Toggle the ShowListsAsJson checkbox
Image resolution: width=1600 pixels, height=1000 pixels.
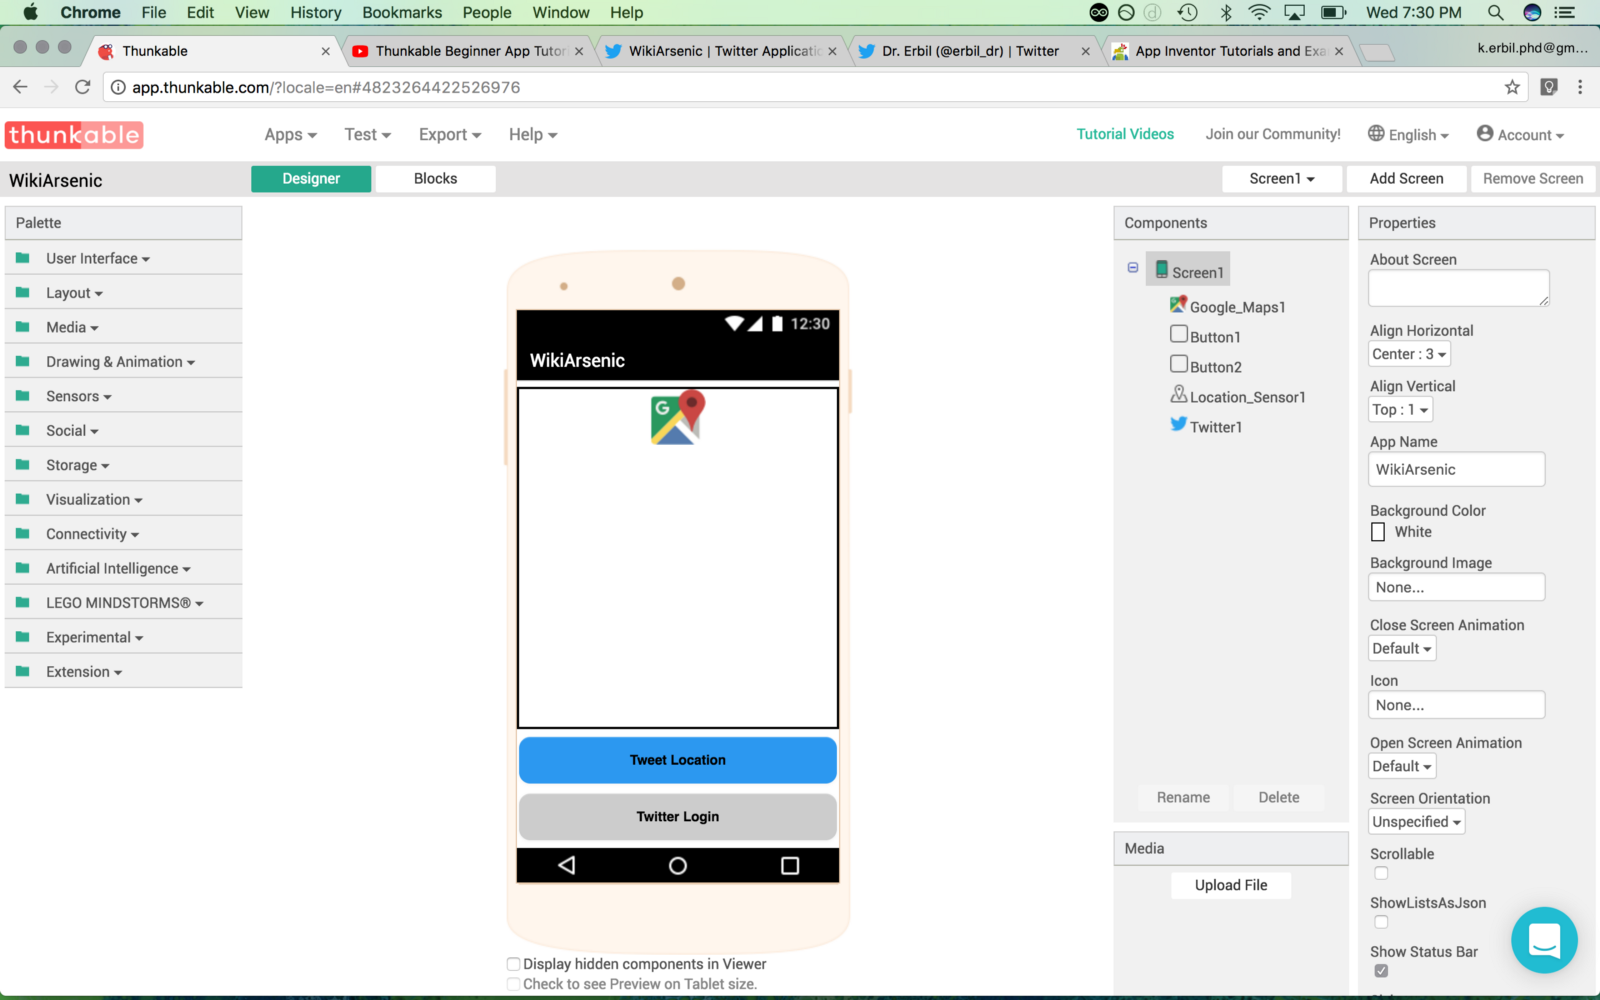click(x=1381, y=922)
